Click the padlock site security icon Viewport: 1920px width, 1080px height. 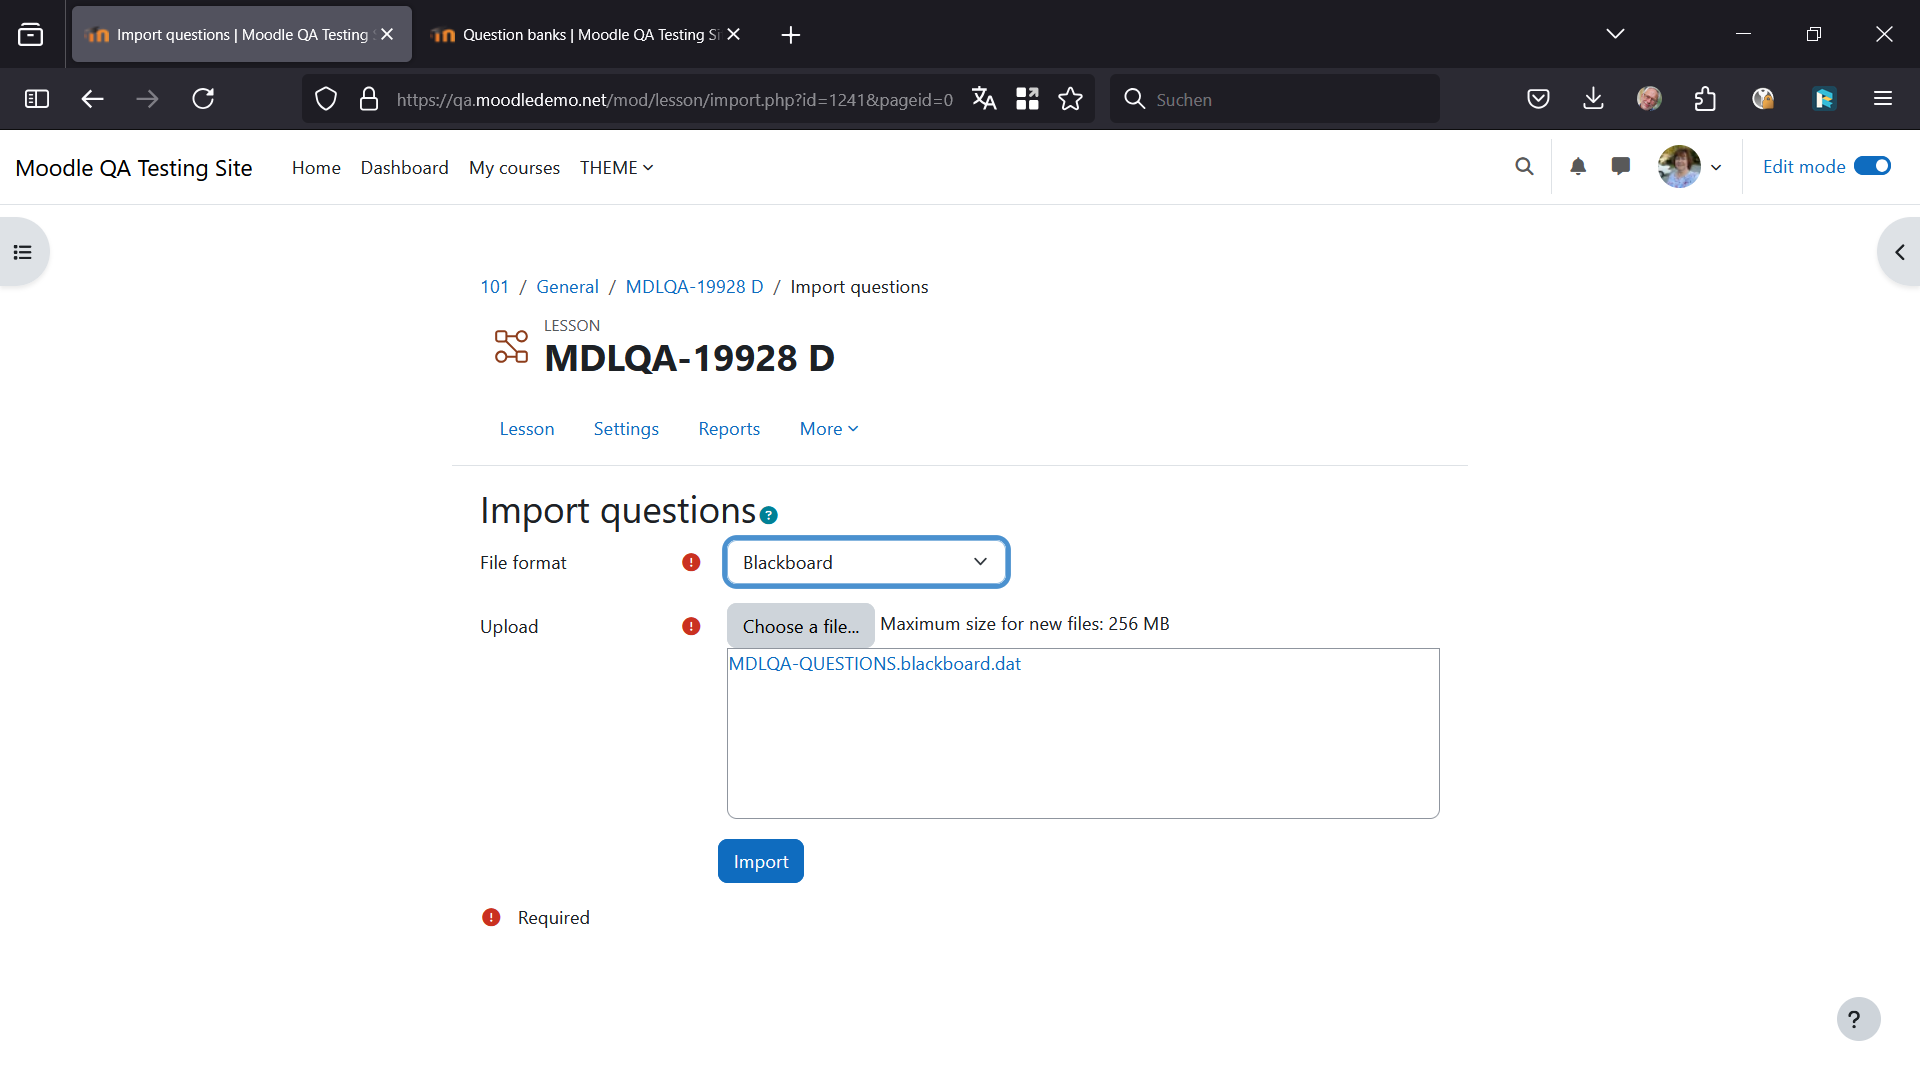coord(369,99)
